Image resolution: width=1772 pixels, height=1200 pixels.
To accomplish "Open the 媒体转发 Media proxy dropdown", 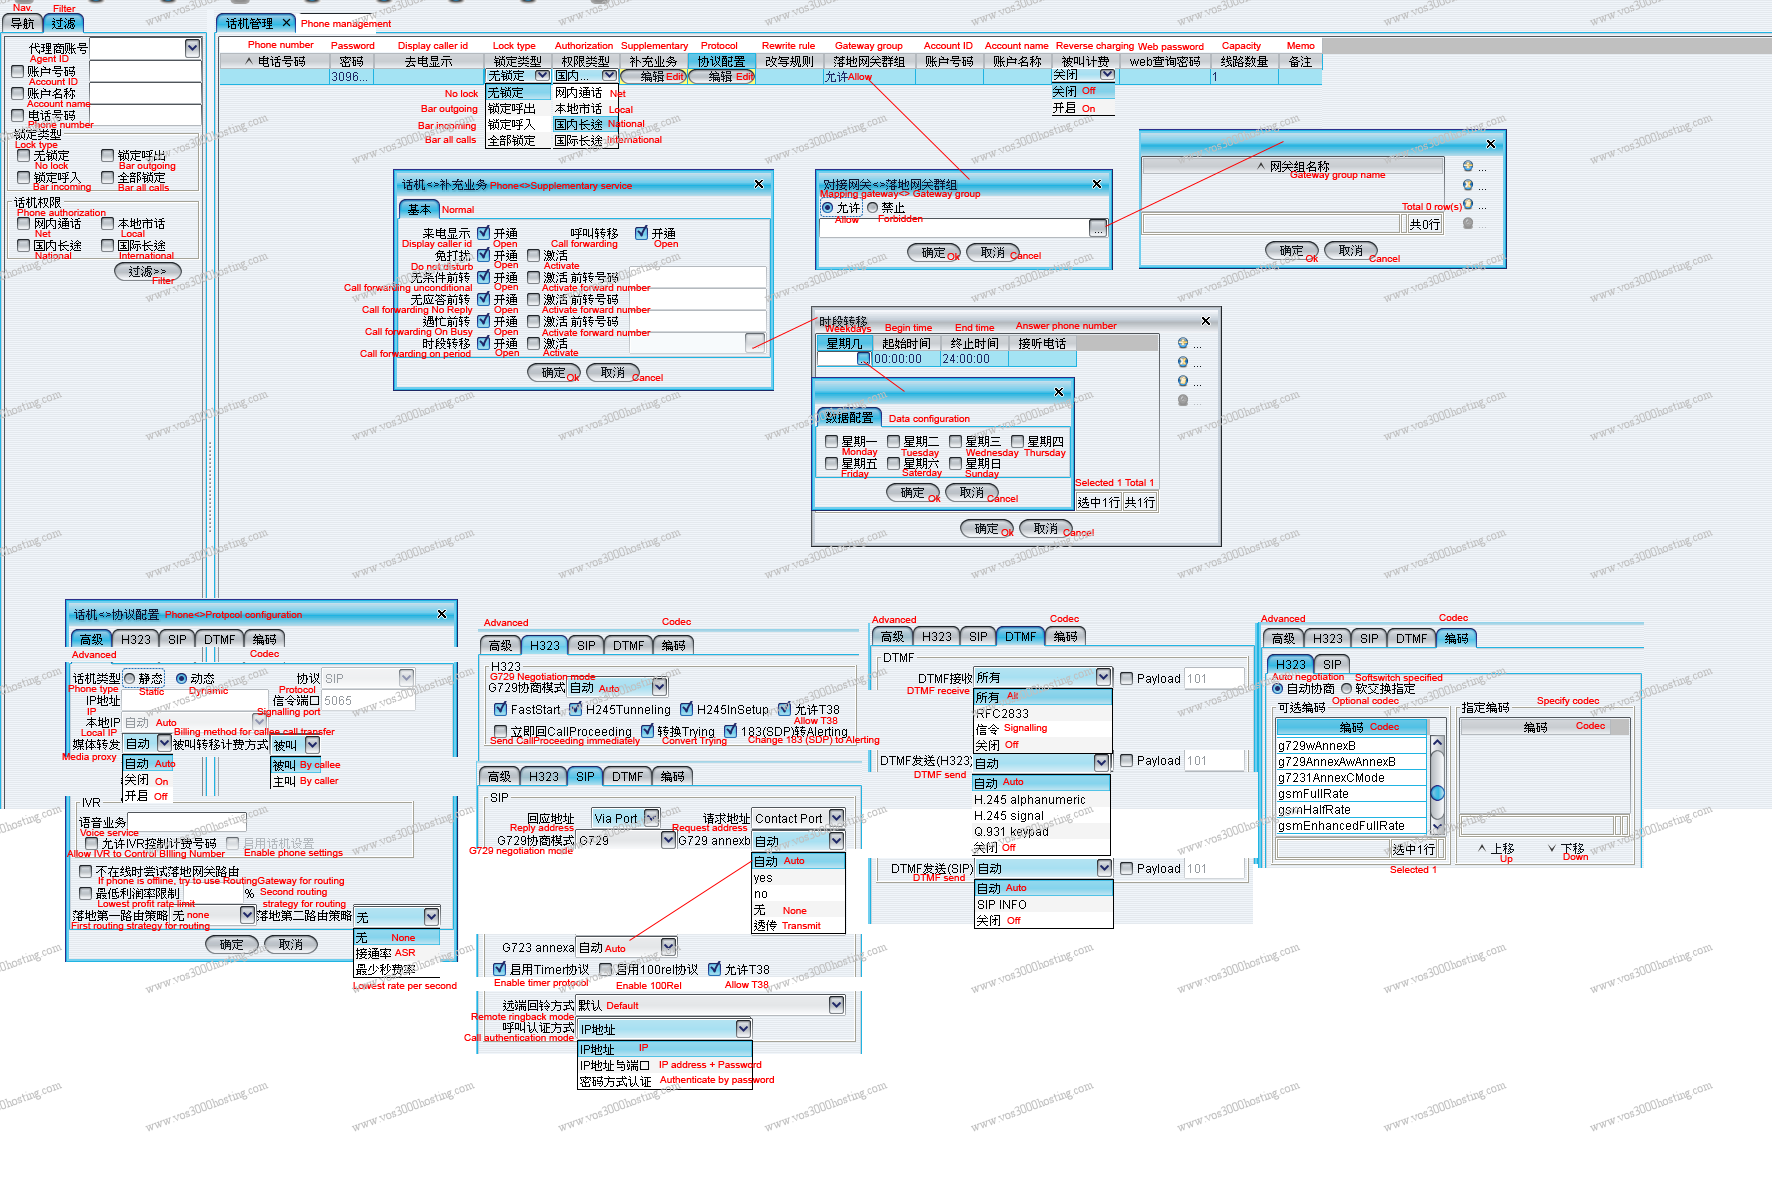I will coord(164,744).
